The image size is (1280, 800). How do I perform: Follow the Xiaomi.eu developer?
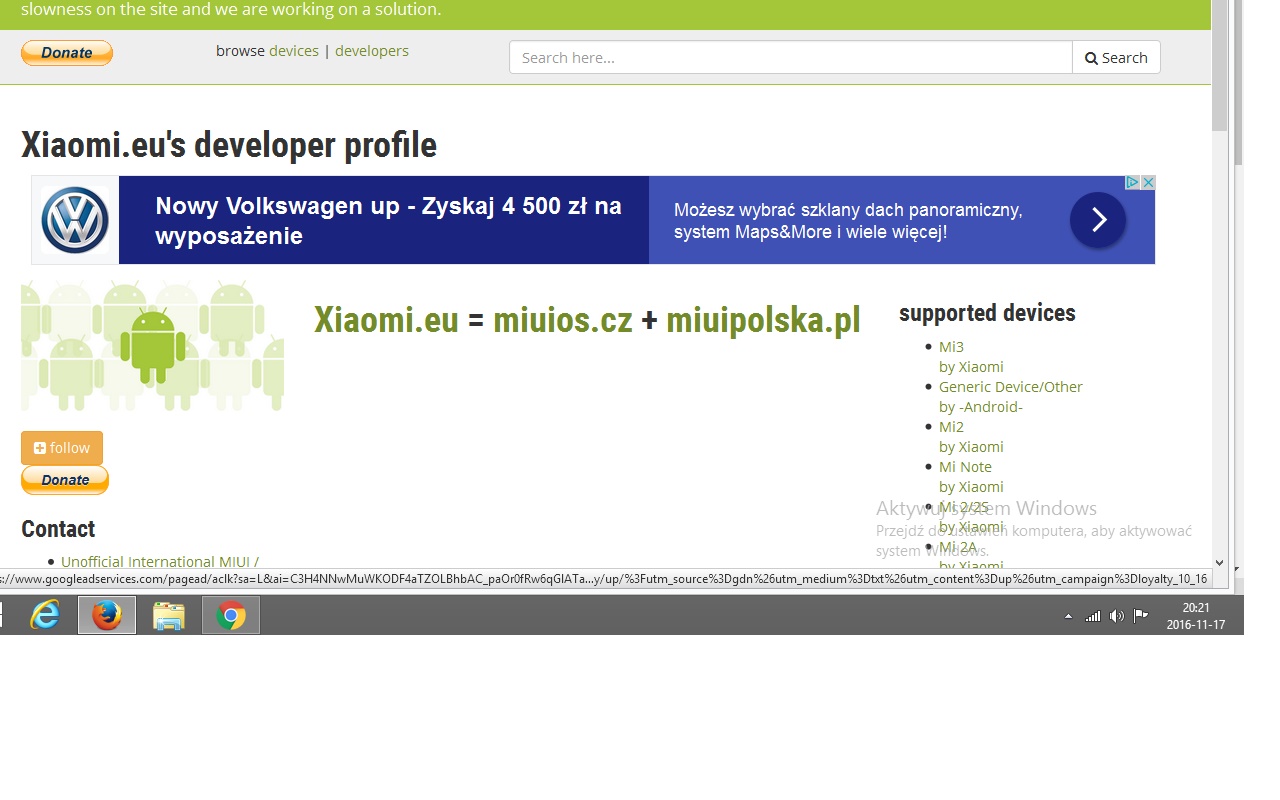pyautogui.click(x=62, y=448)
